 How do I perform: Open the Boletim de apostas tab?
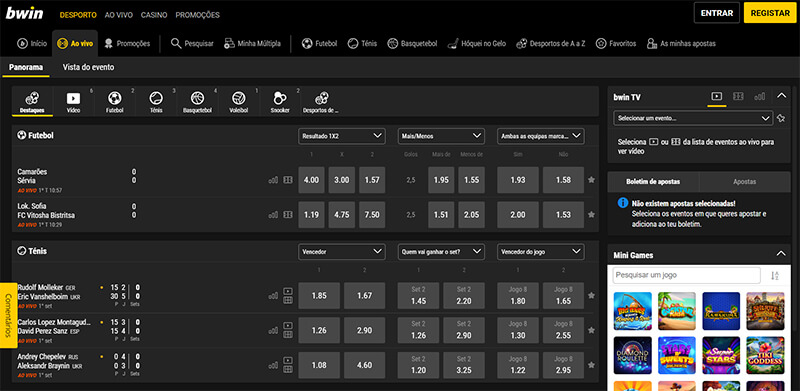point(653,182)
